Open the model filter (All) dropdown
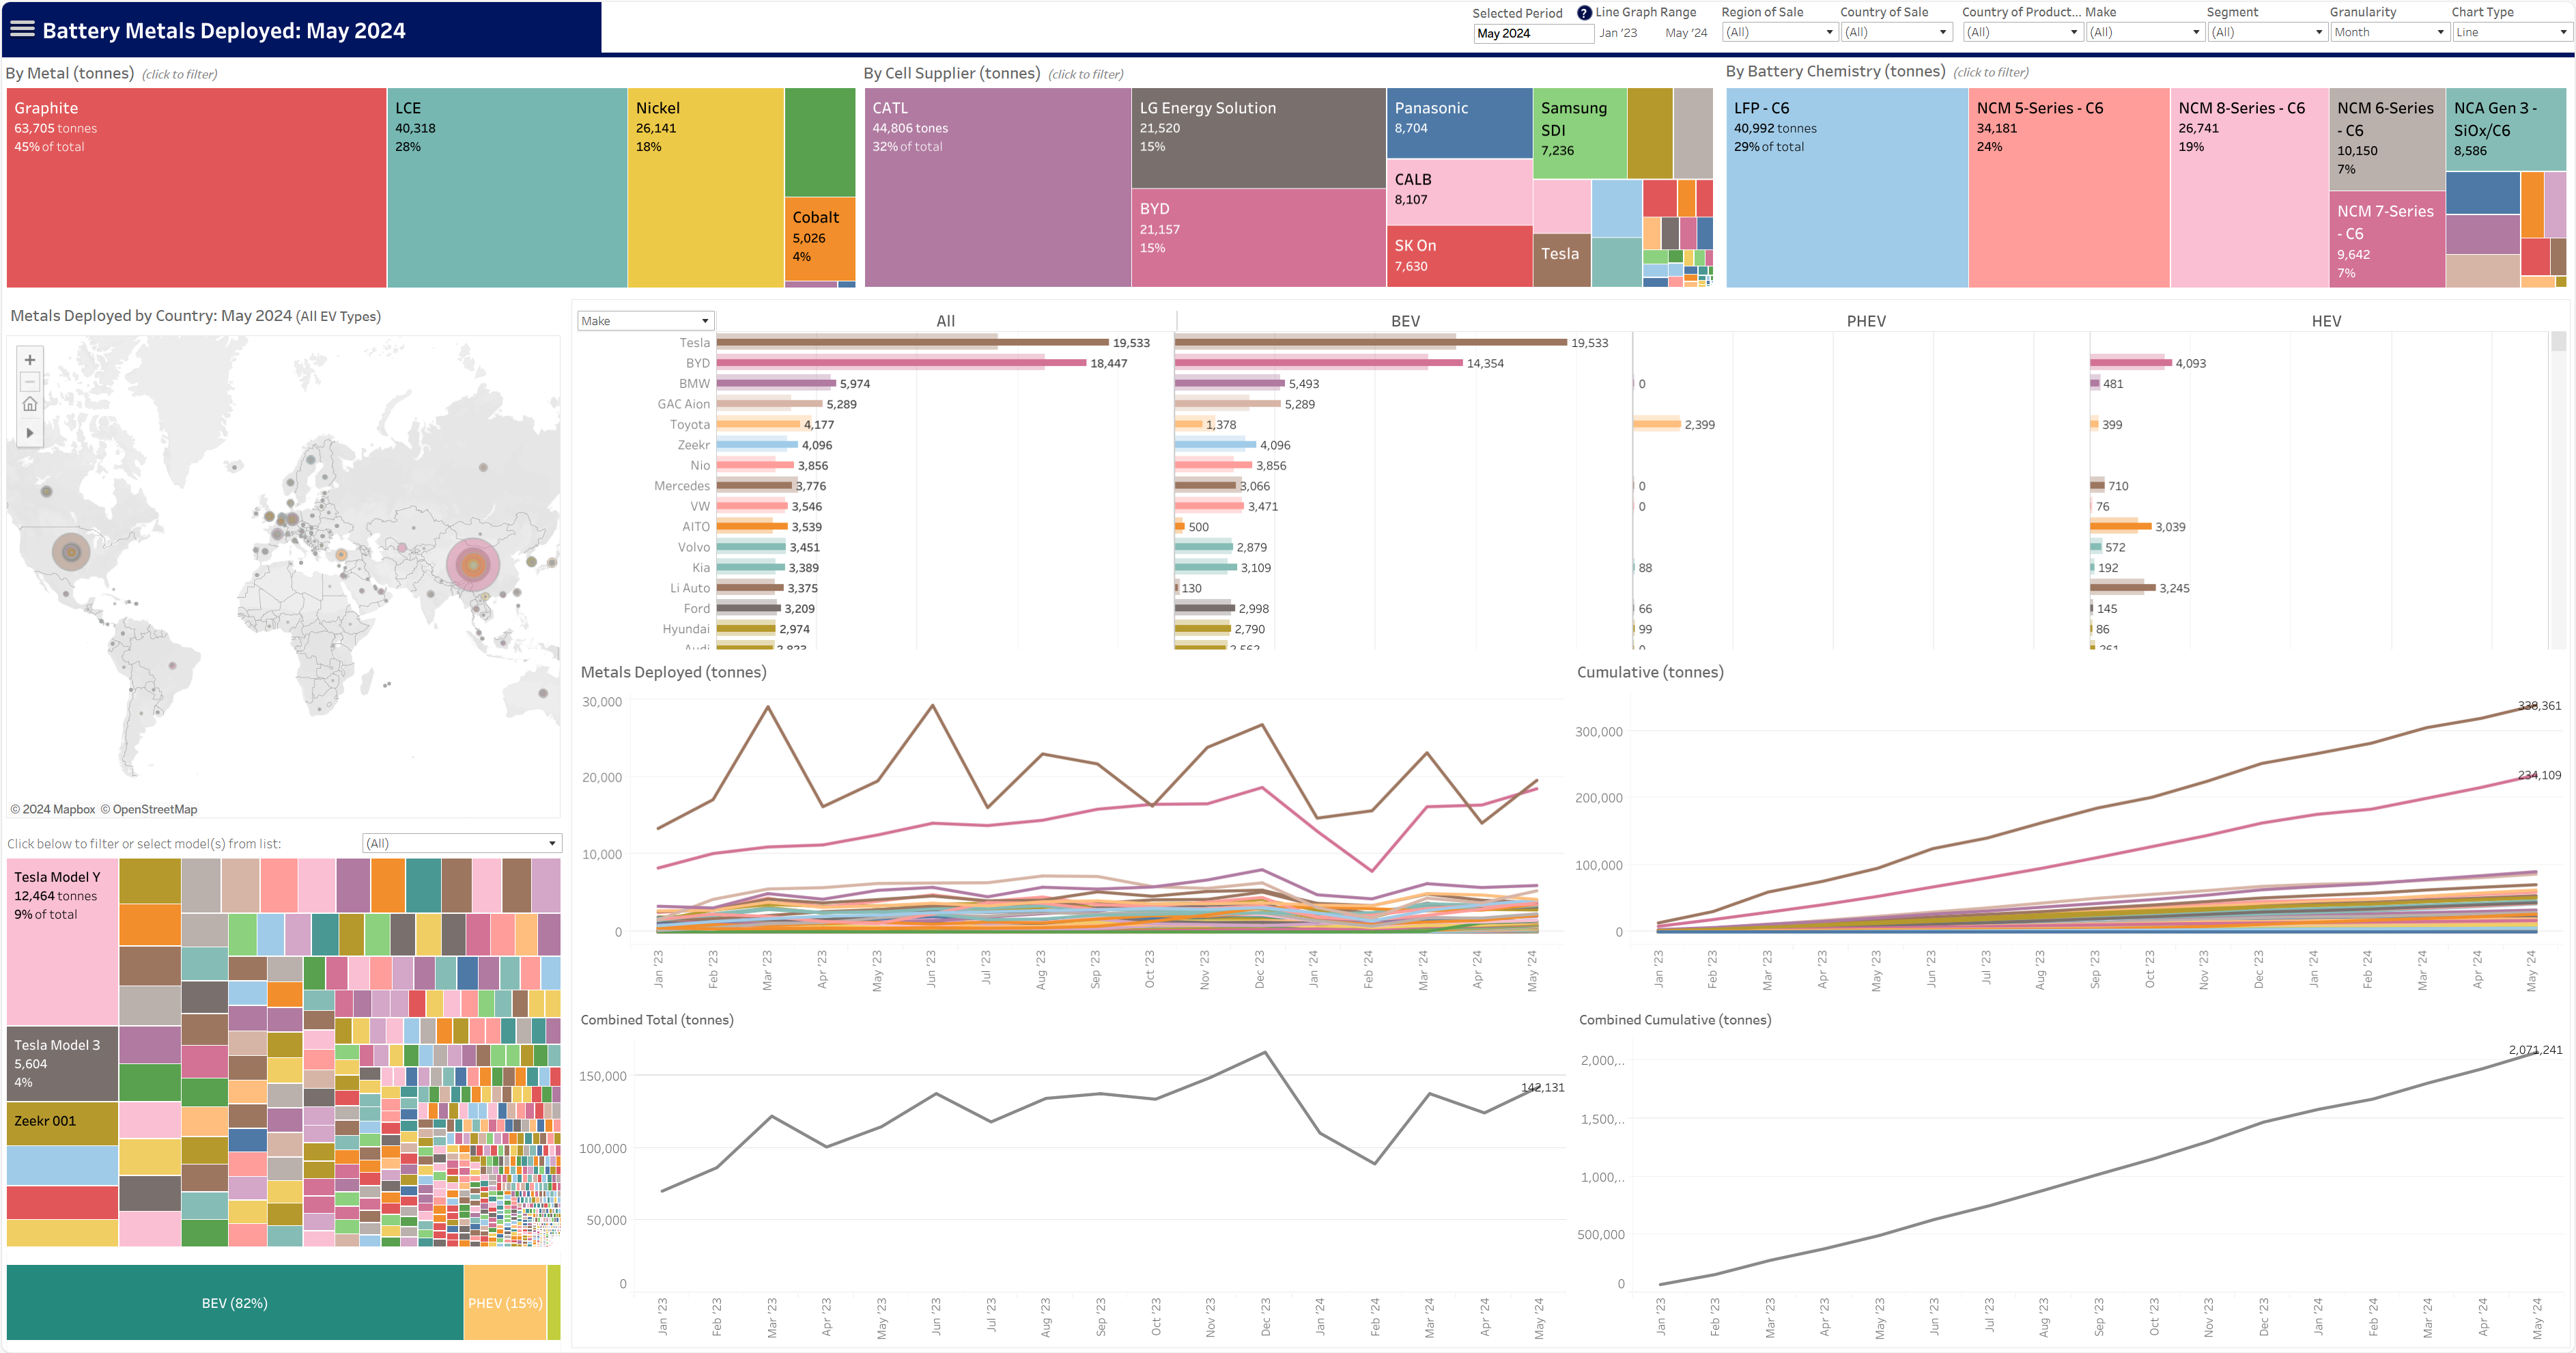Screen dimensions: 2576x1353 pyautogui.click(x=461, y=843)
